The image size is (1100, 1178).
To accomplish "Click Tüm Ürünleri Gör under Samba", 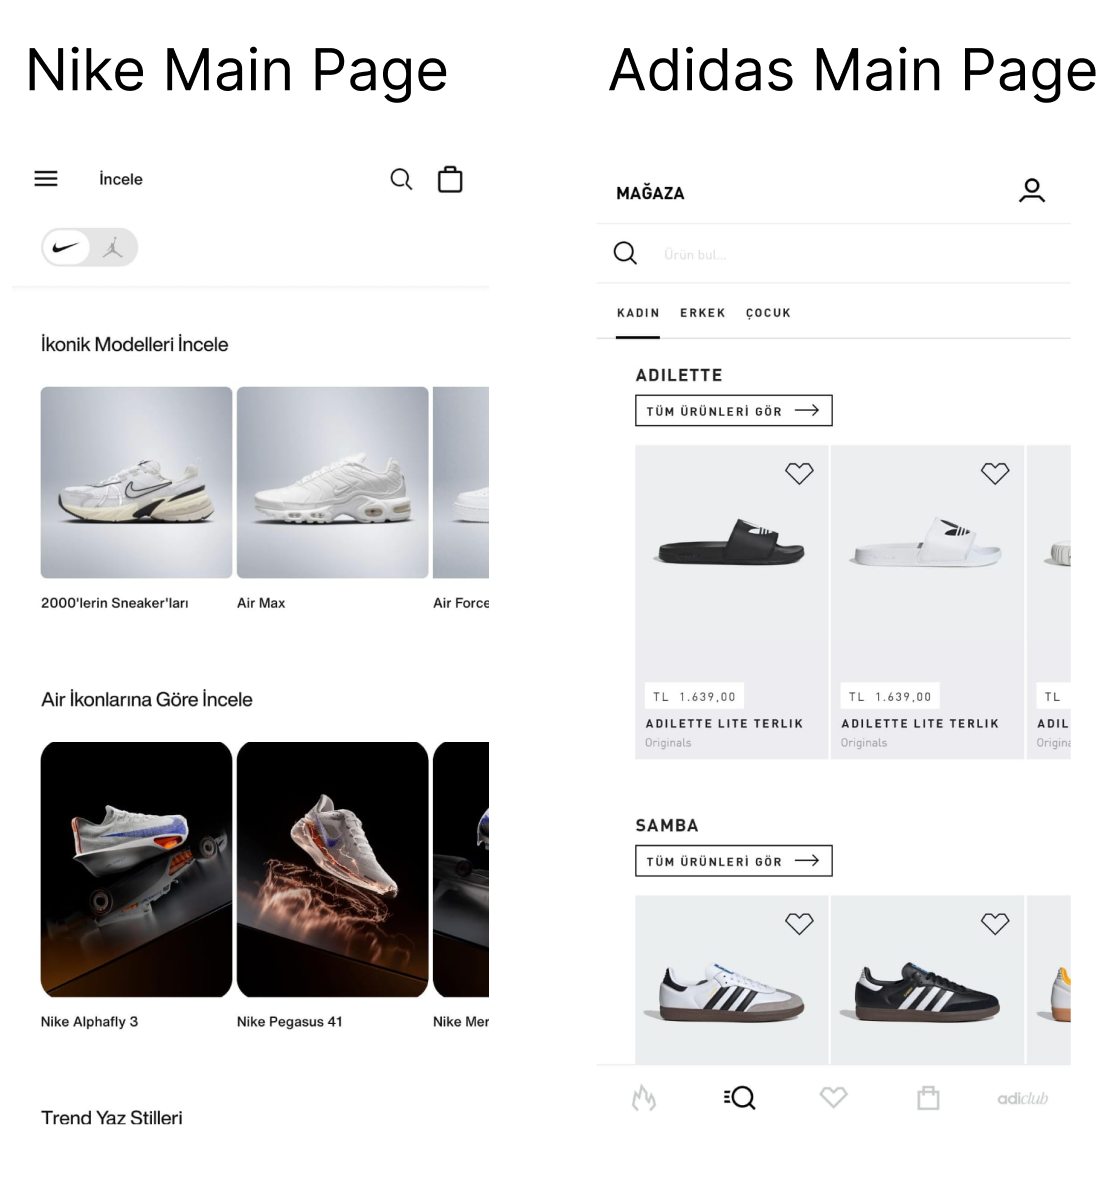I will pyautogui.click(x=733, y=861).
